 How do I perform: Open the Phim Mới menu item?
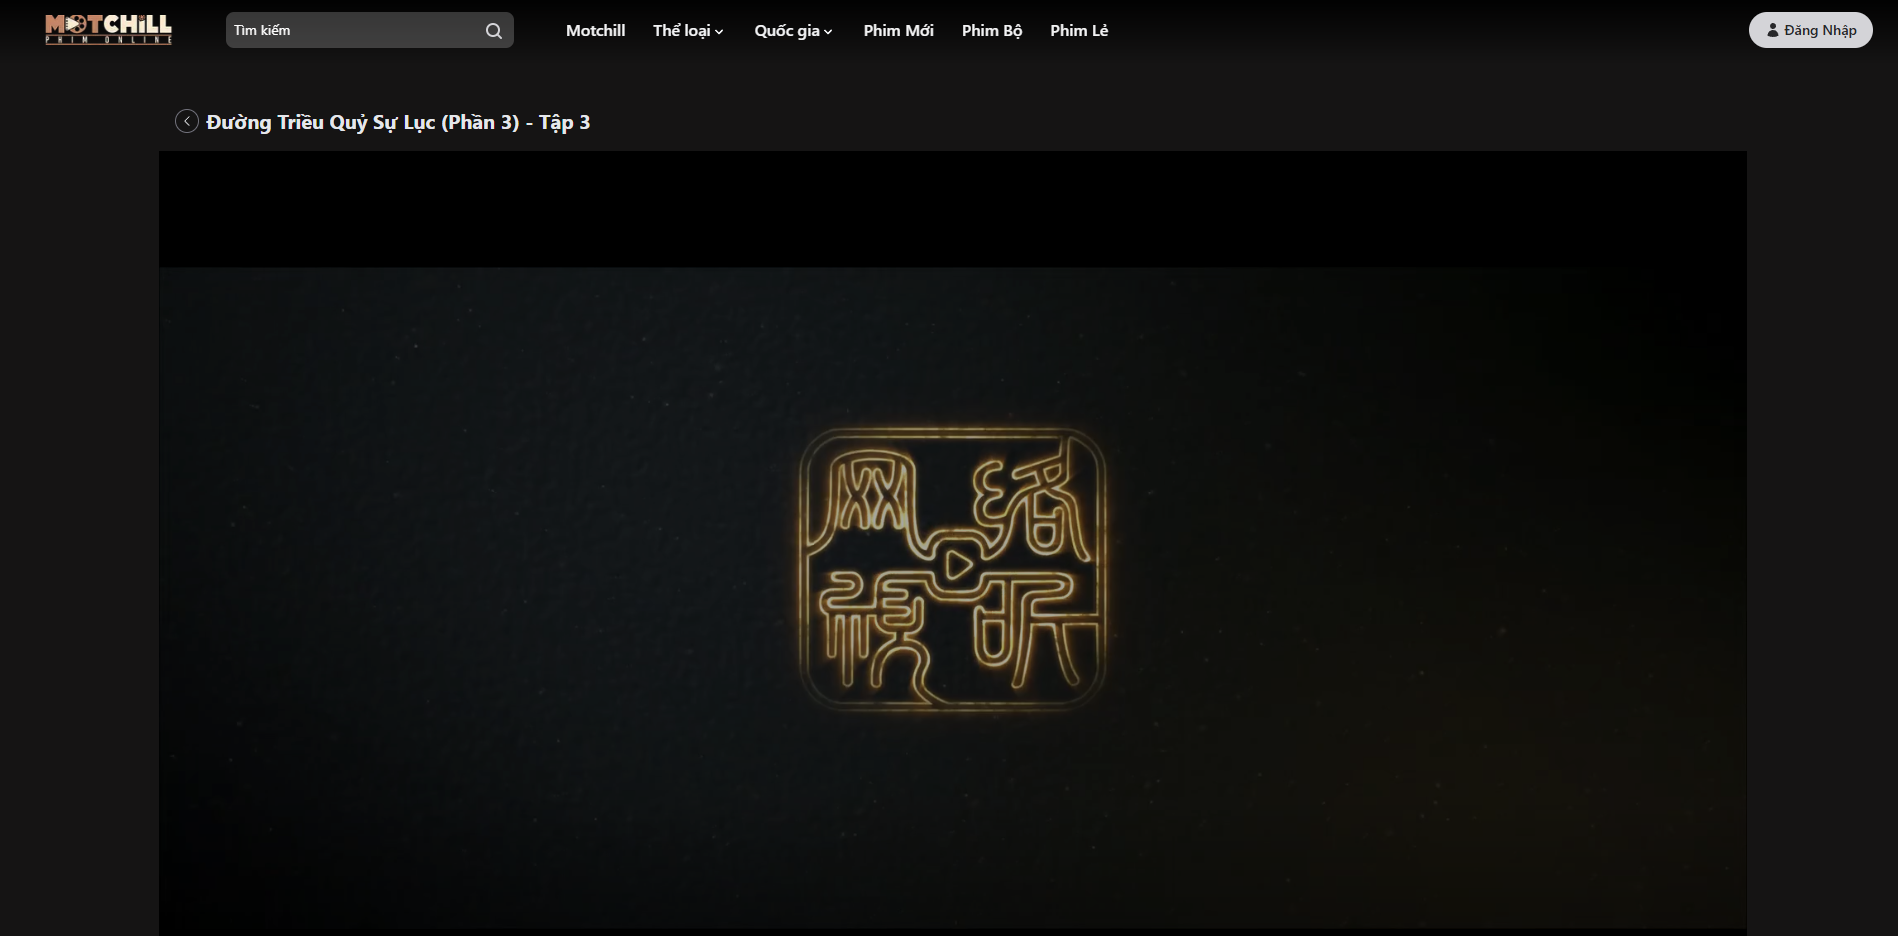(x=898, y=30)
